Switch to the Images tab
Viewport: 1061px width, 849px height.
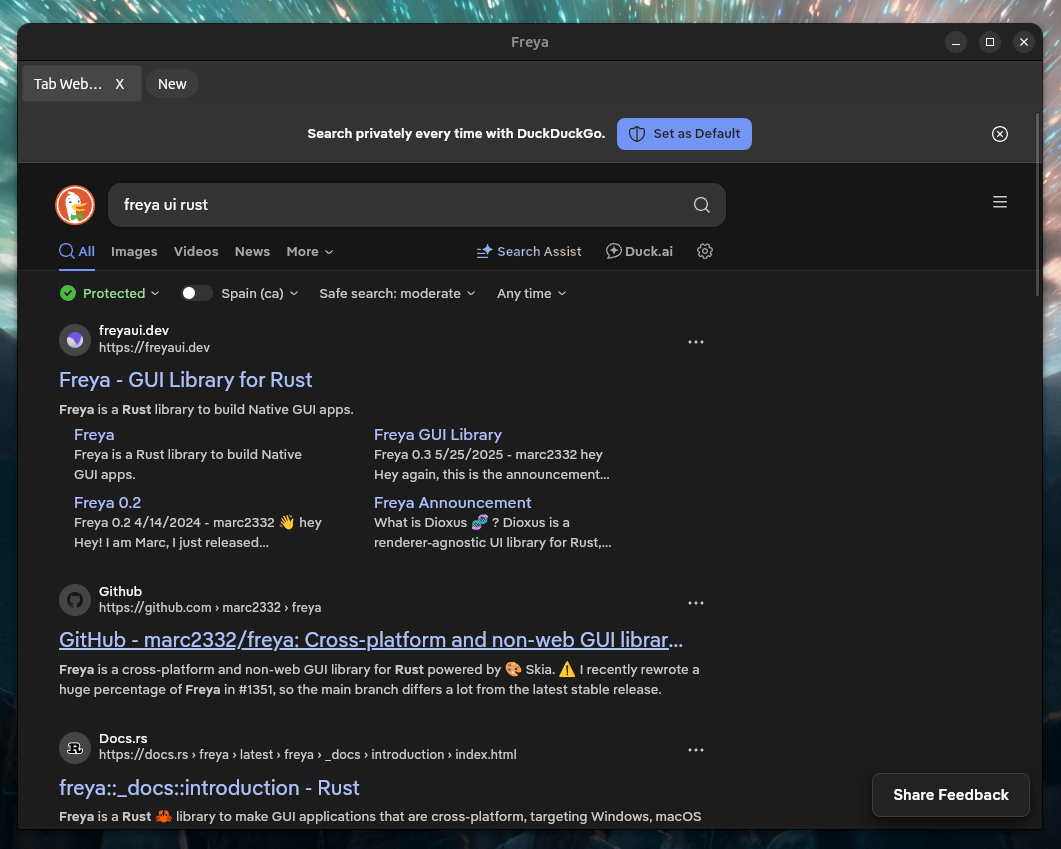click(134, 252)
